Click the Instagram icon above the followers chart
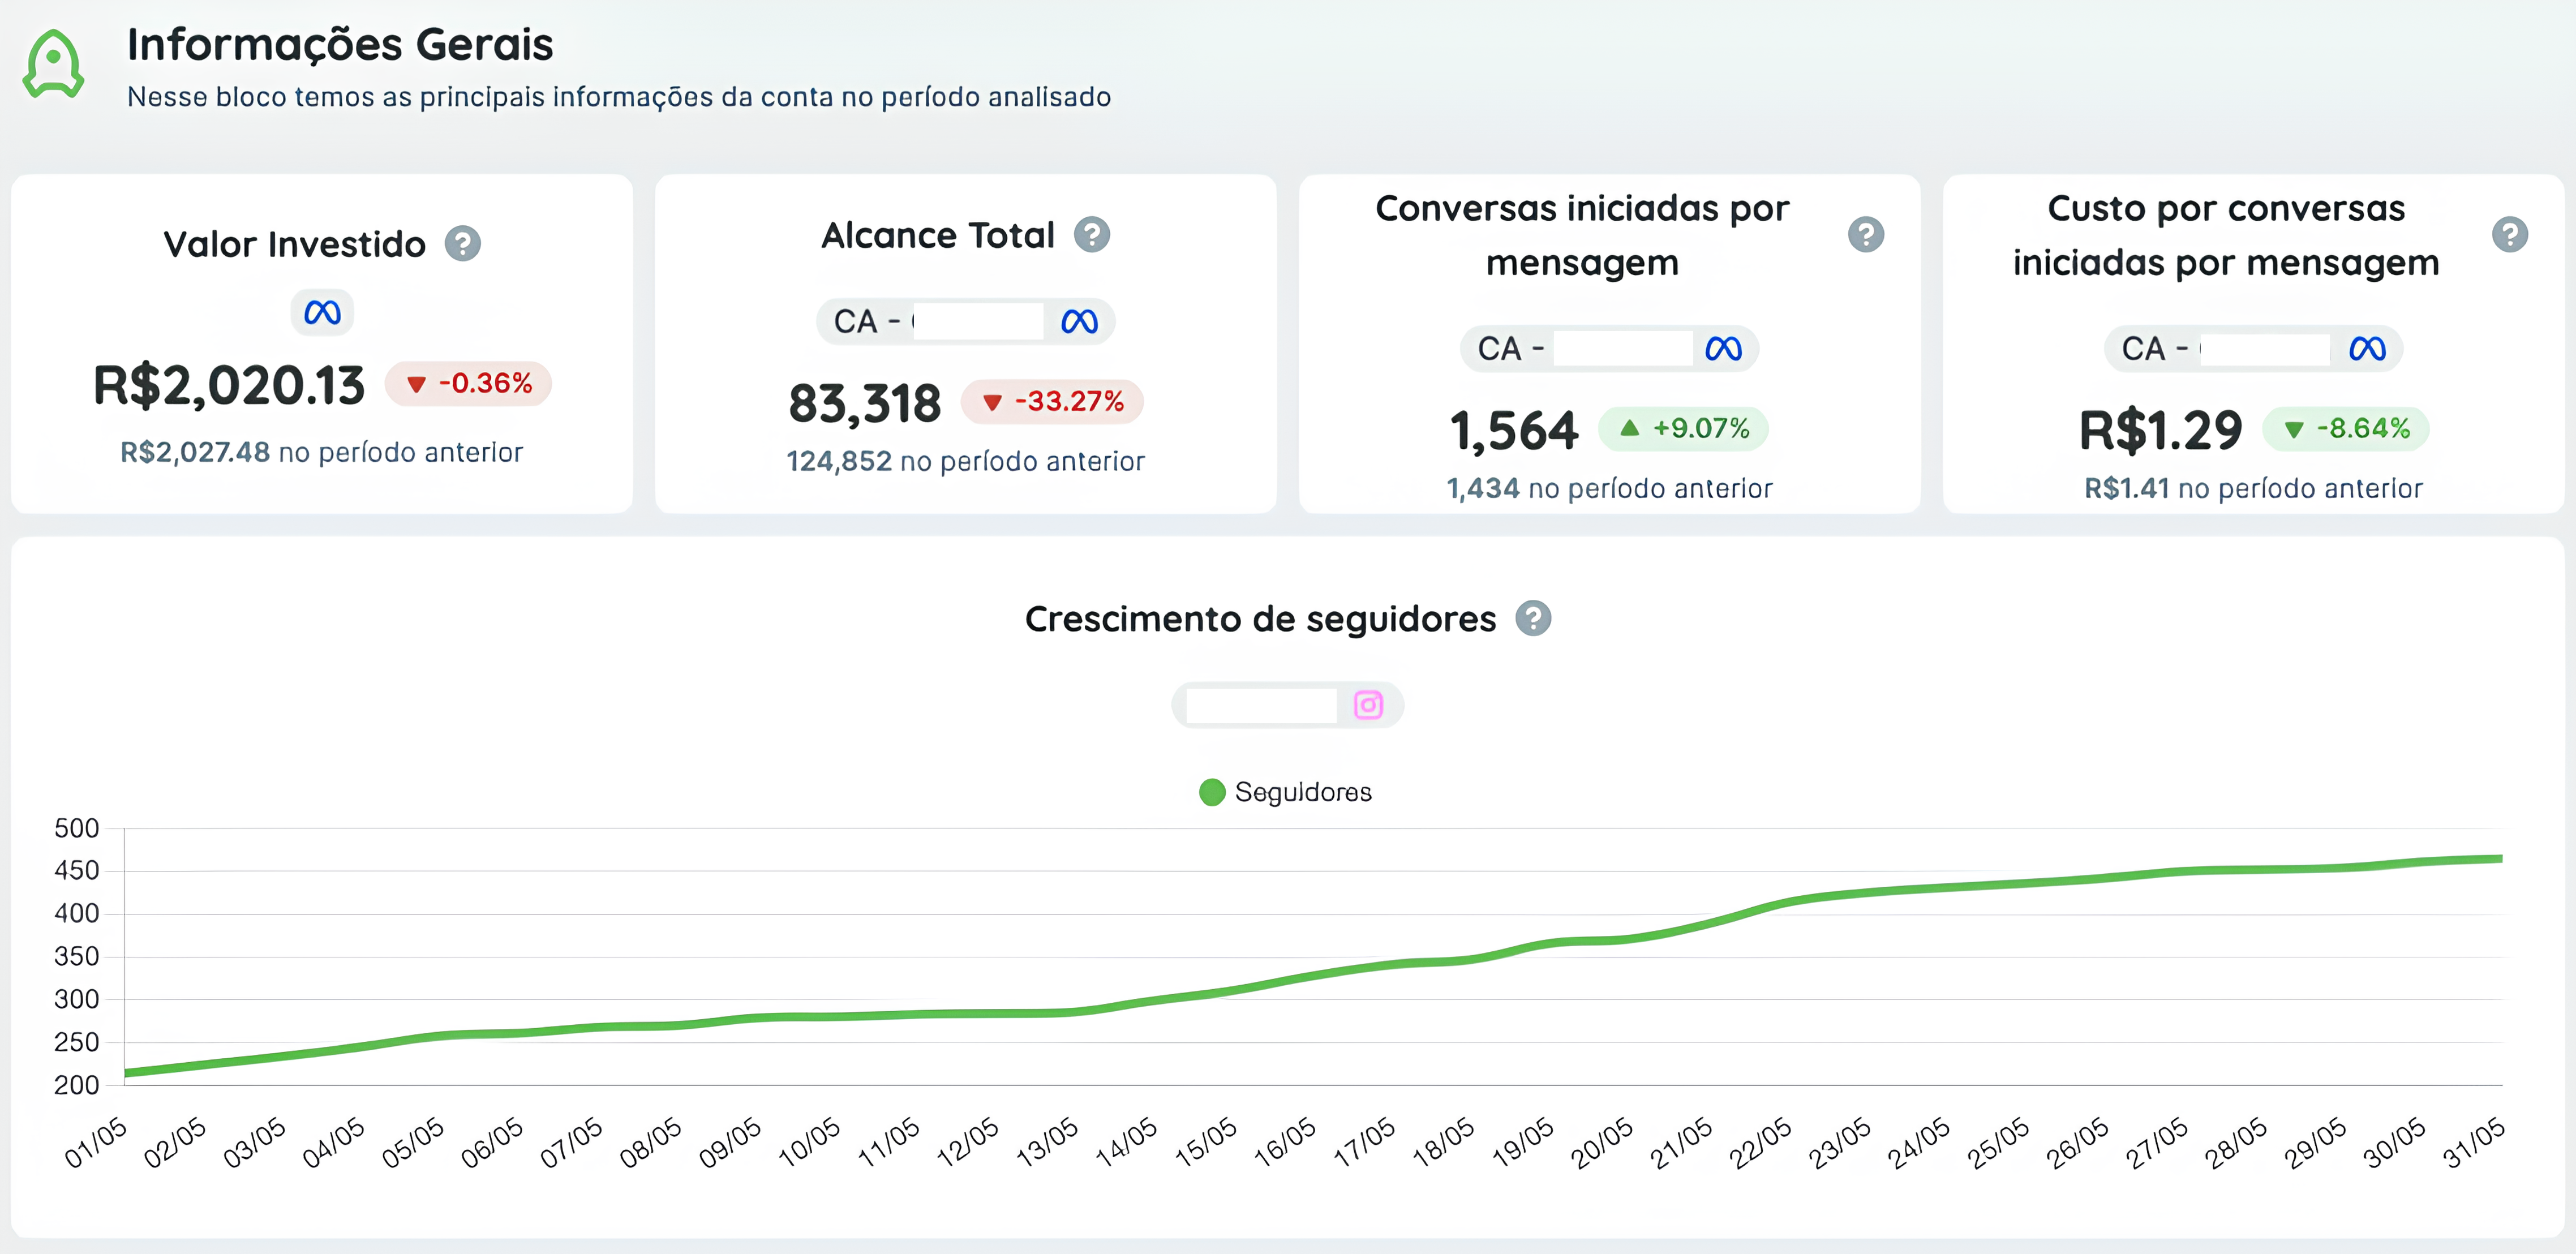 pyautogui.click(x=1369, y=705)
